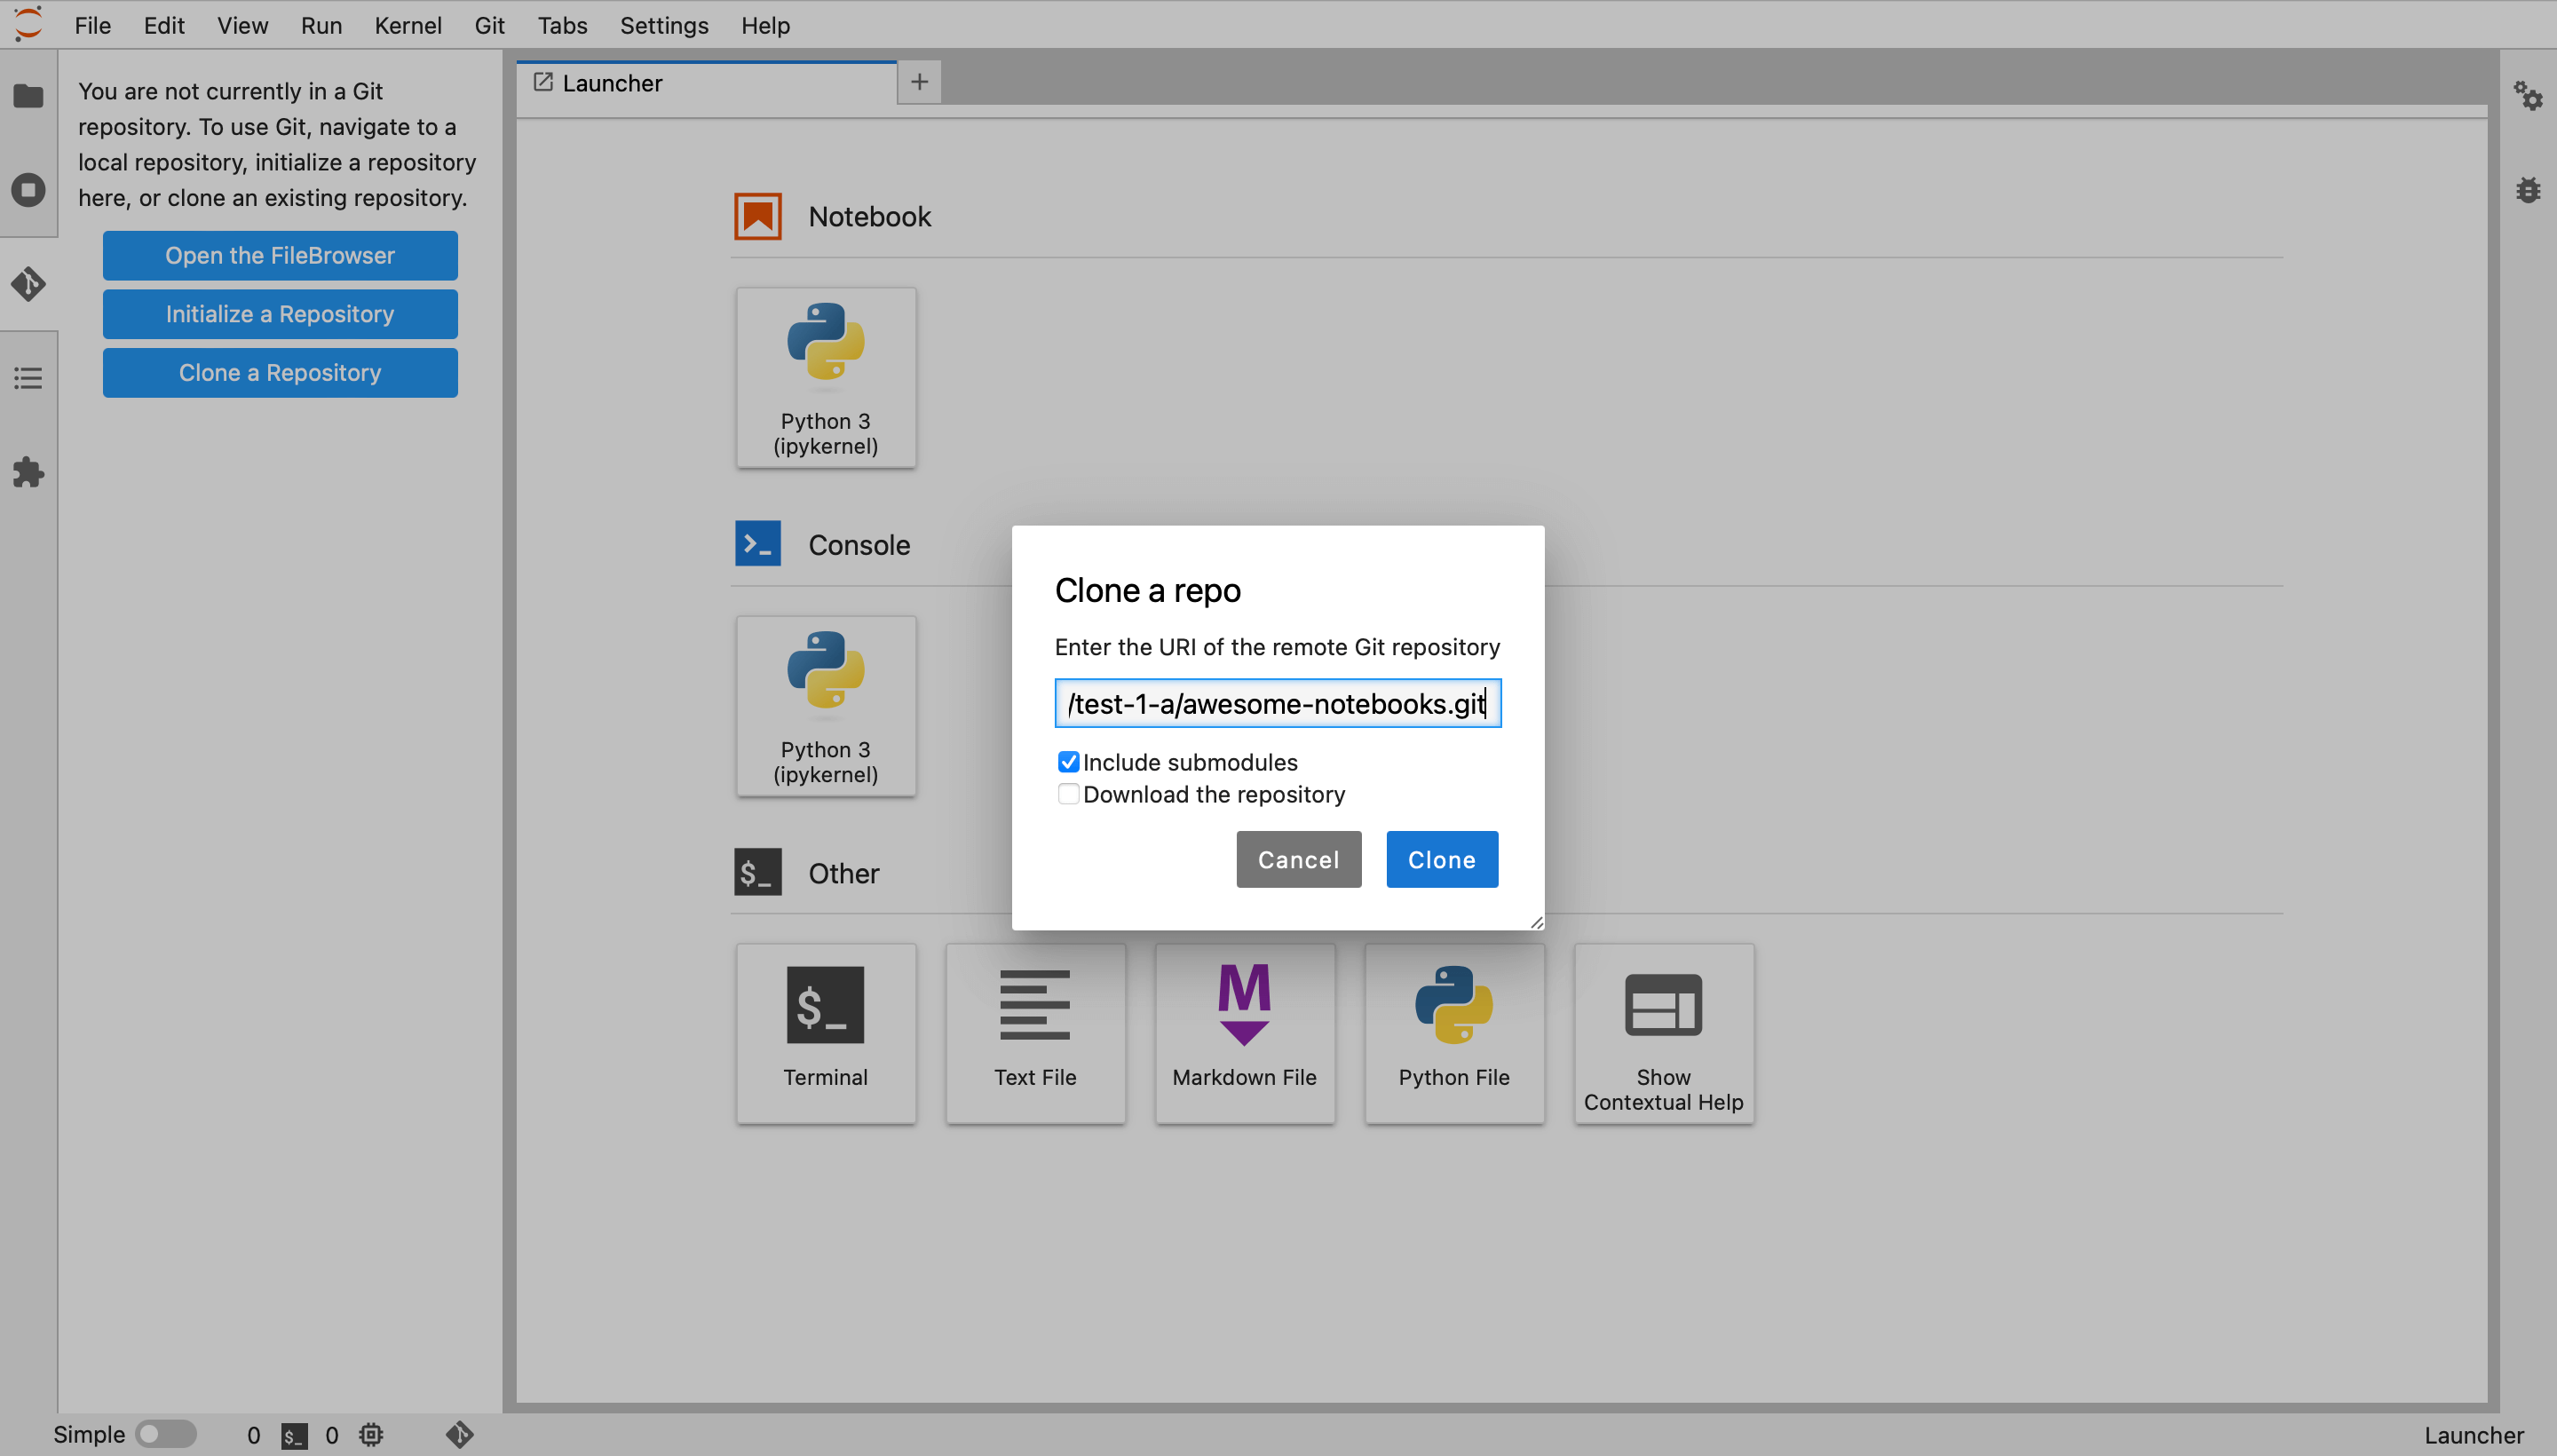This screenshot has height=1456, width=2557.
Task: Enable the Download the repository checkbox
Action: (1069, 793)
